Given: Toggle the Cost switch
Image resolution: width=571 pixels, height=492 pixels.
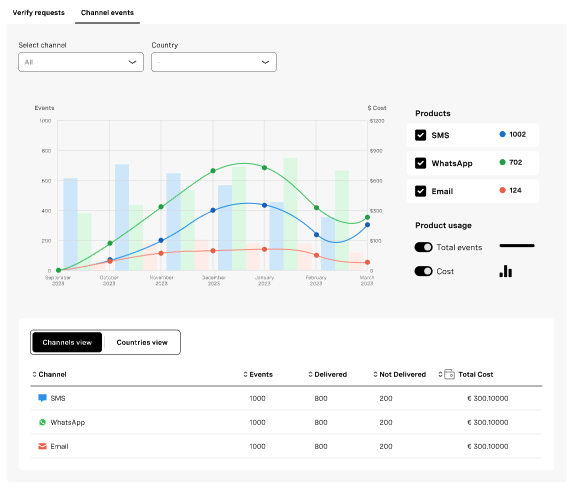Looking at the screenshot, I should pos(423,271).
